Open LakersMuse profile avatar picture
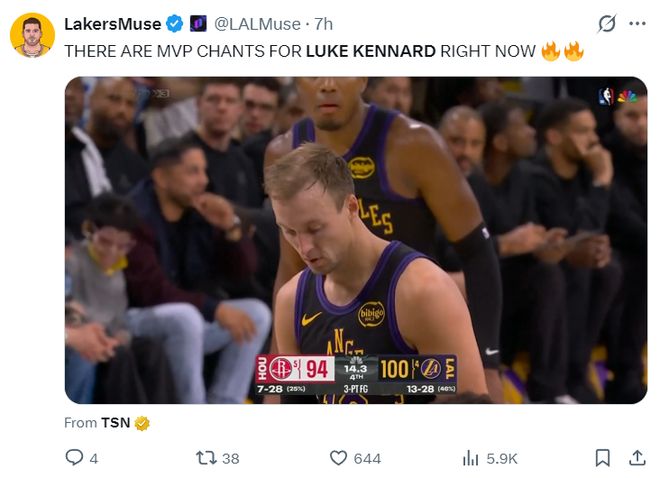This screenshot has height=478, width=660. pos(32,35)
